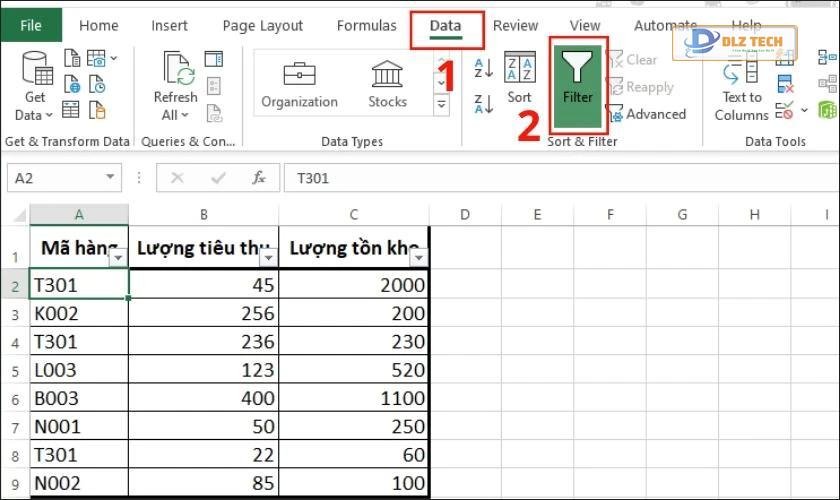Viewport: 840px width, 500px height.
Task: Open filter dropdown for Lượng tồn kho
Action: [x=419, y=258]
